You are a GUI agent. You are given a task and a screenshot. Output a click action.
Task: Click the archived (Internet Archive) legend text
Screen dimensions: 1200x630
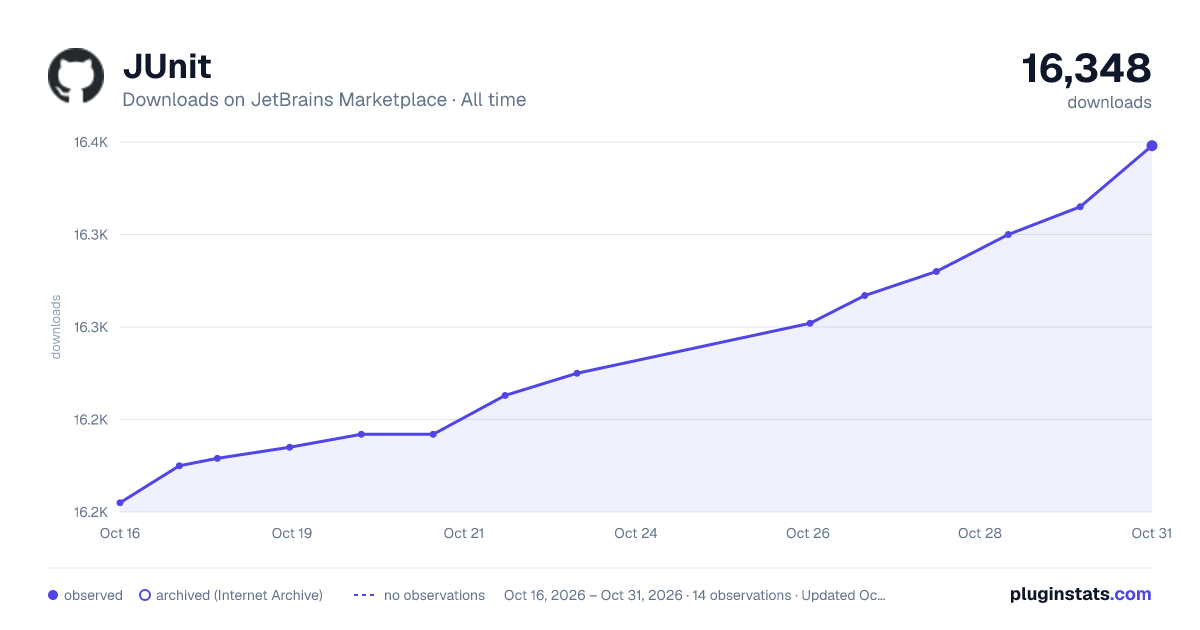tap(239, 595)
